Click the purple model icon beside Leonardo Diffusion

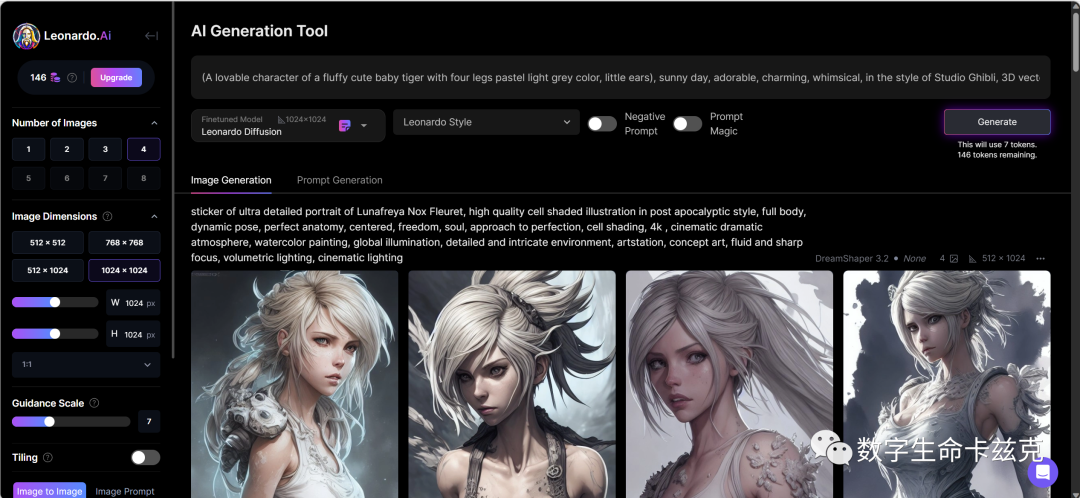[x=345, y=125]
